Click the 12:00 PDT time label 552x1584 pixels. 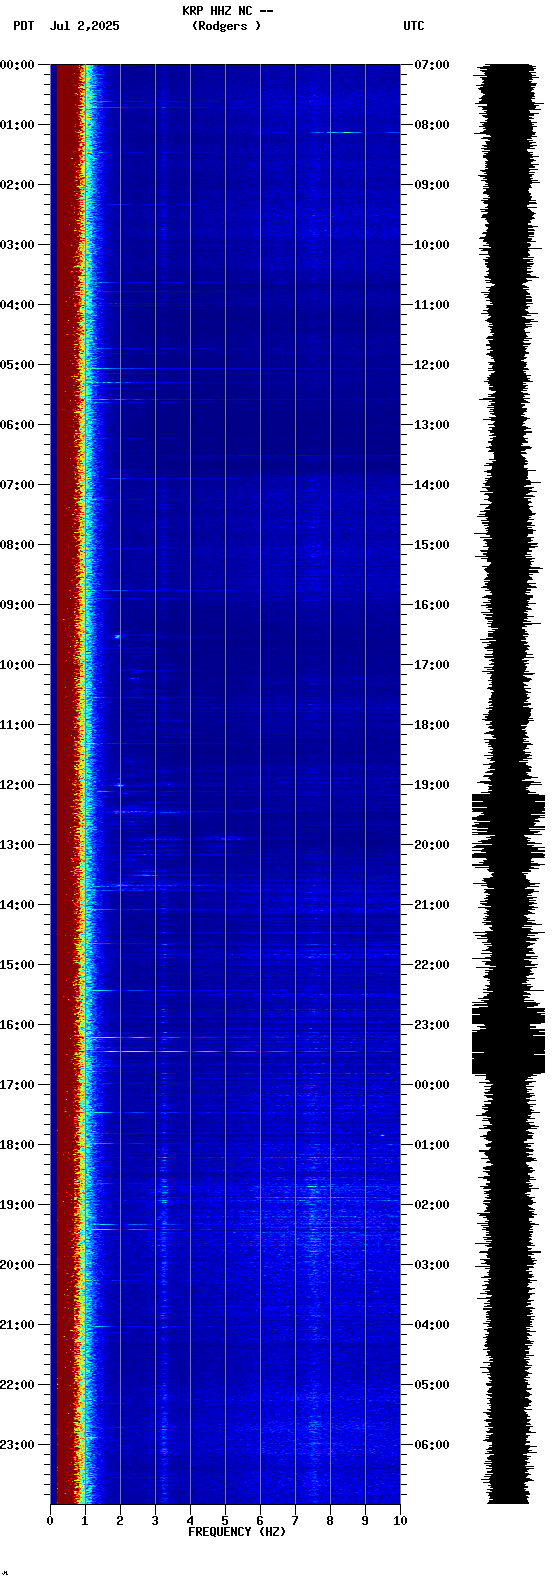tap(17, 785)
